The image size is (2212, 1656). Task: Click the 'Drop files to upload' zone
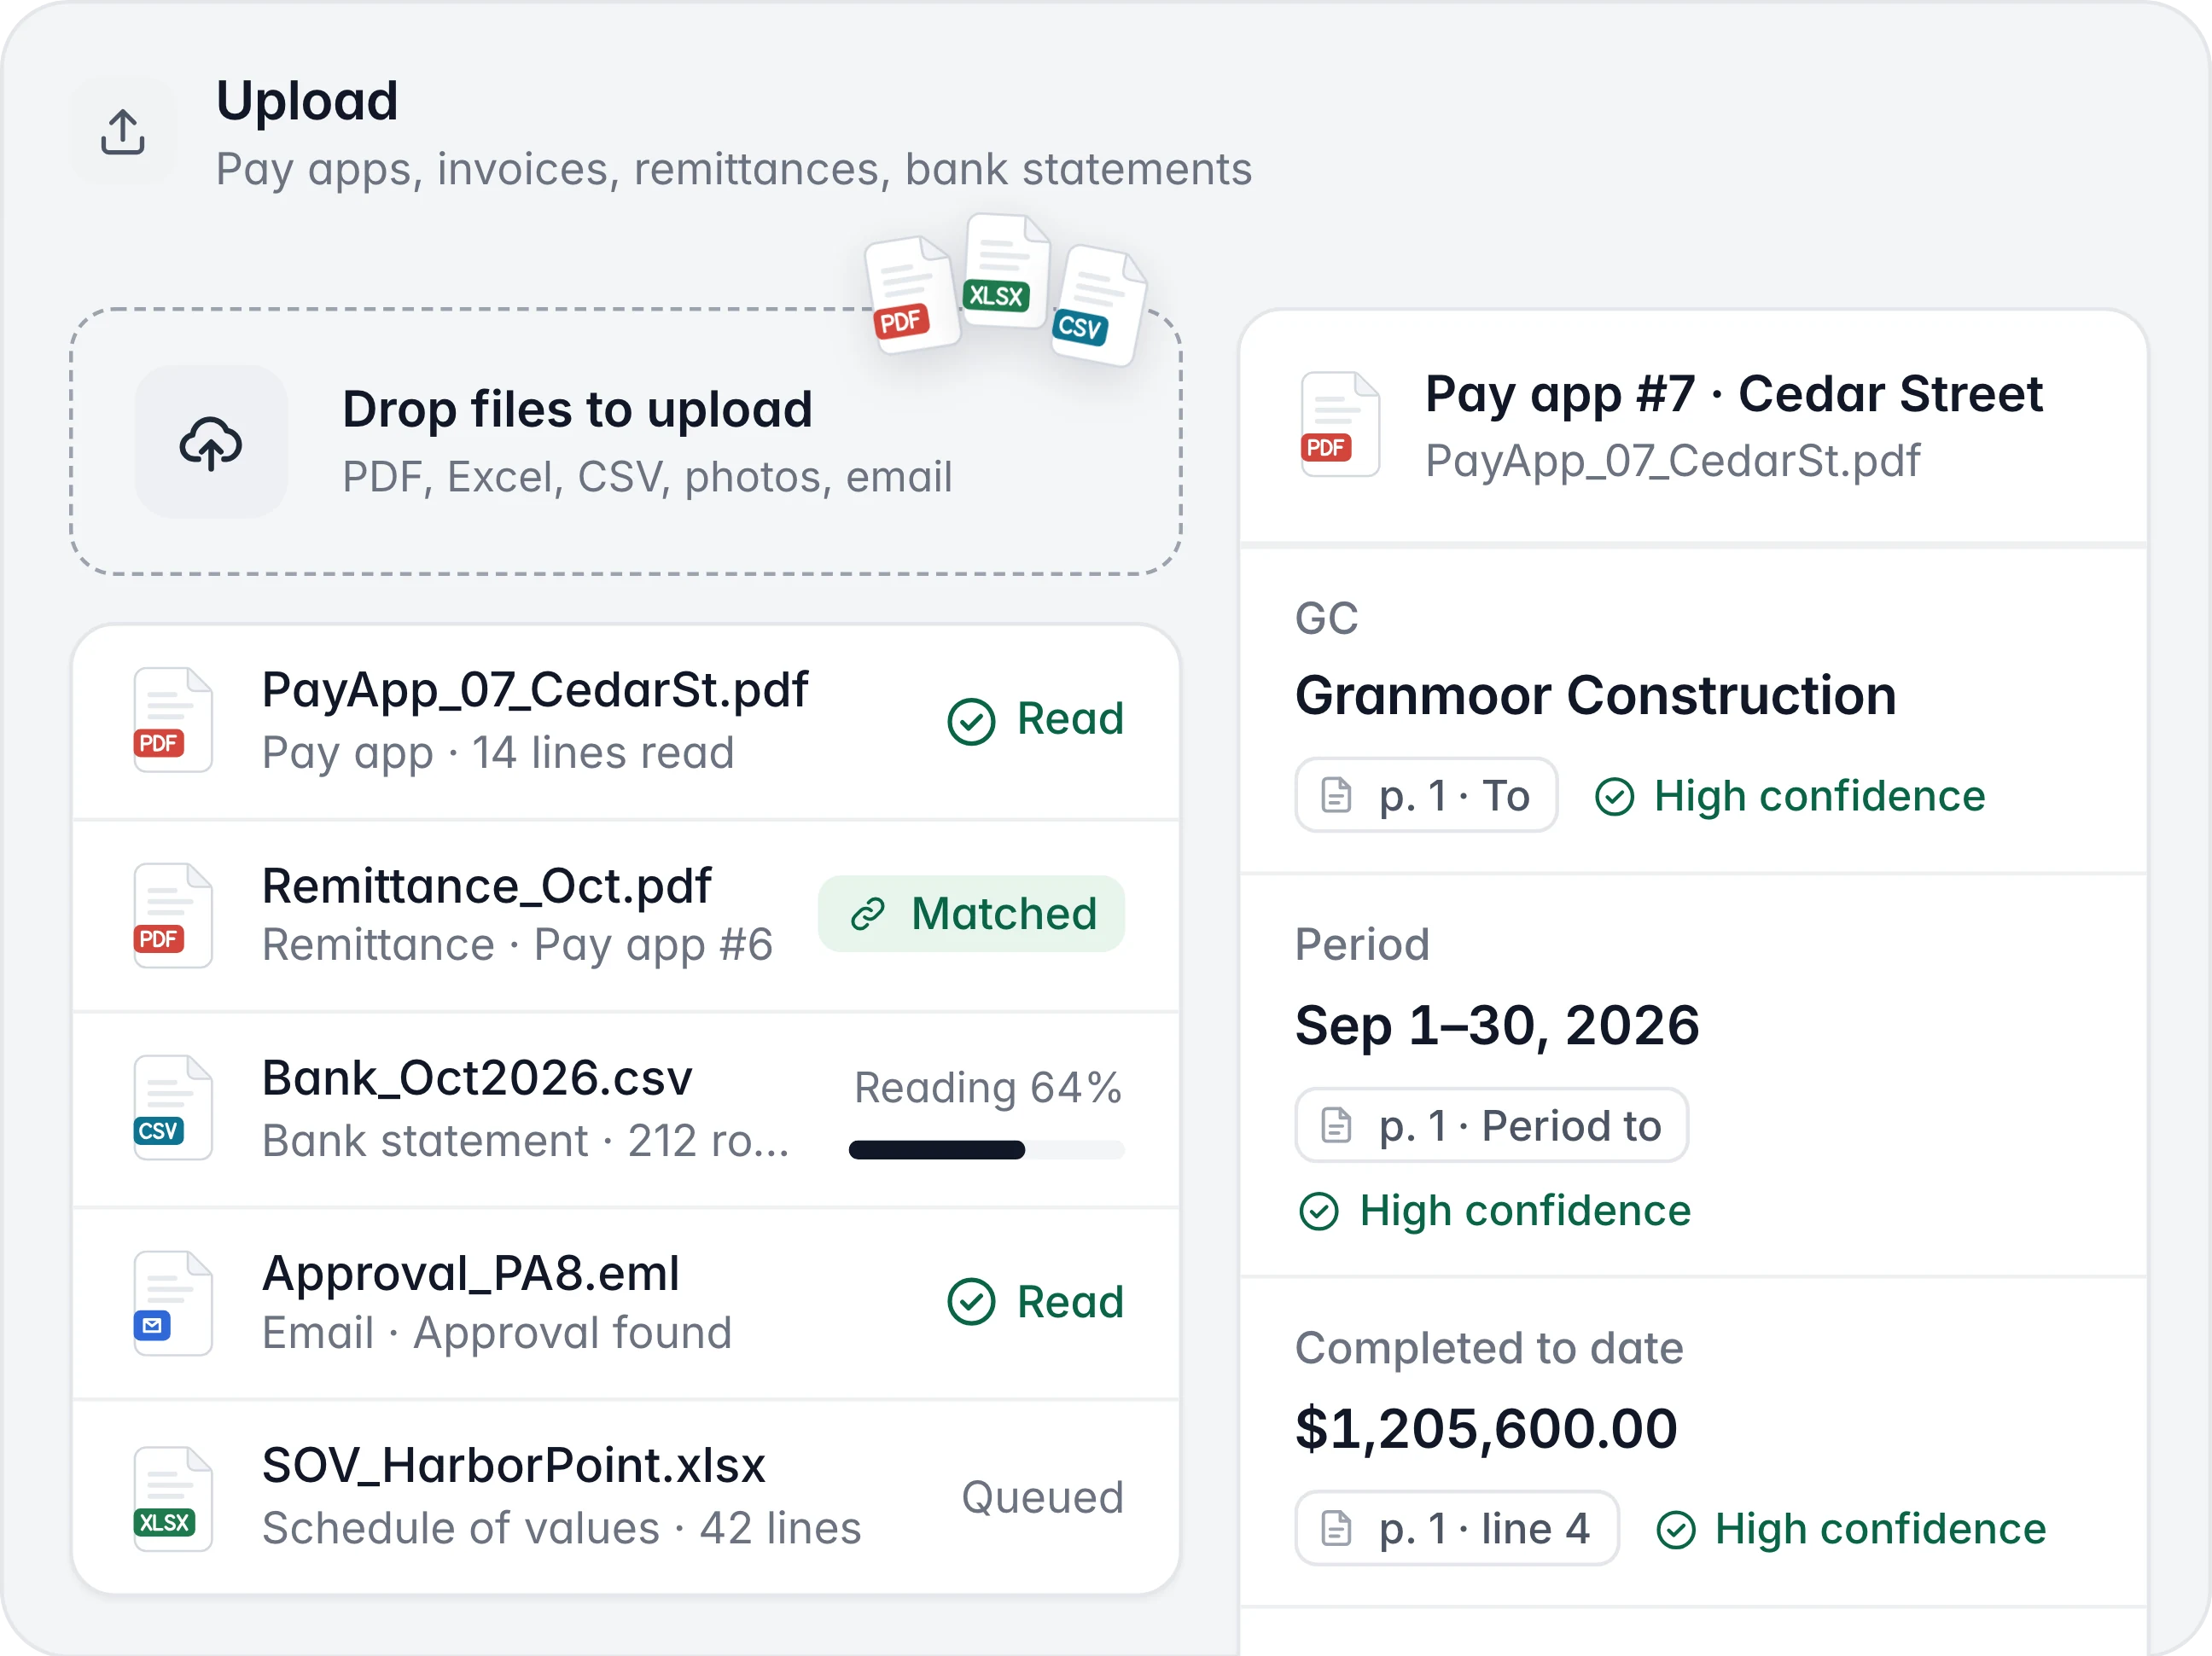pos(626,442)
